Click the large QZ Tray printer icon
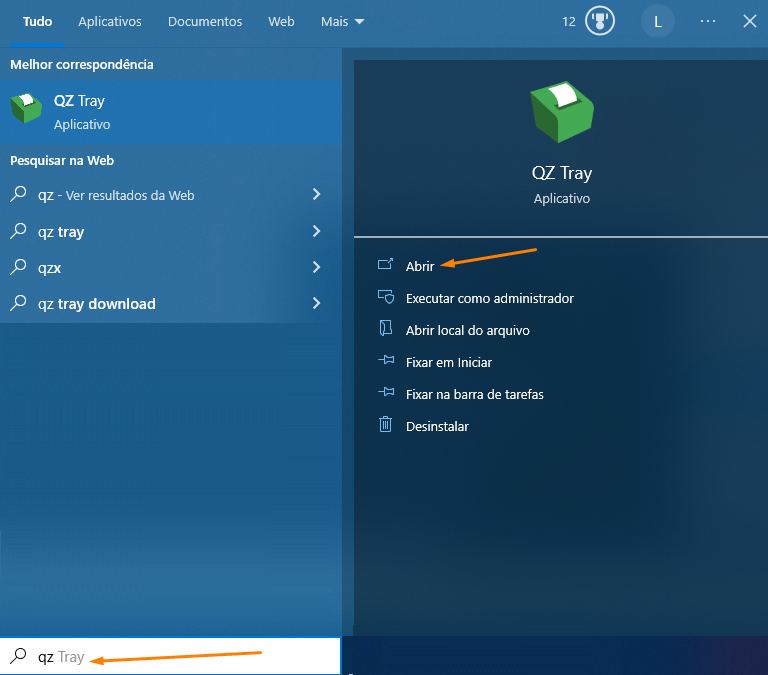This screenshot has width=768, height=675. (562, 112)
